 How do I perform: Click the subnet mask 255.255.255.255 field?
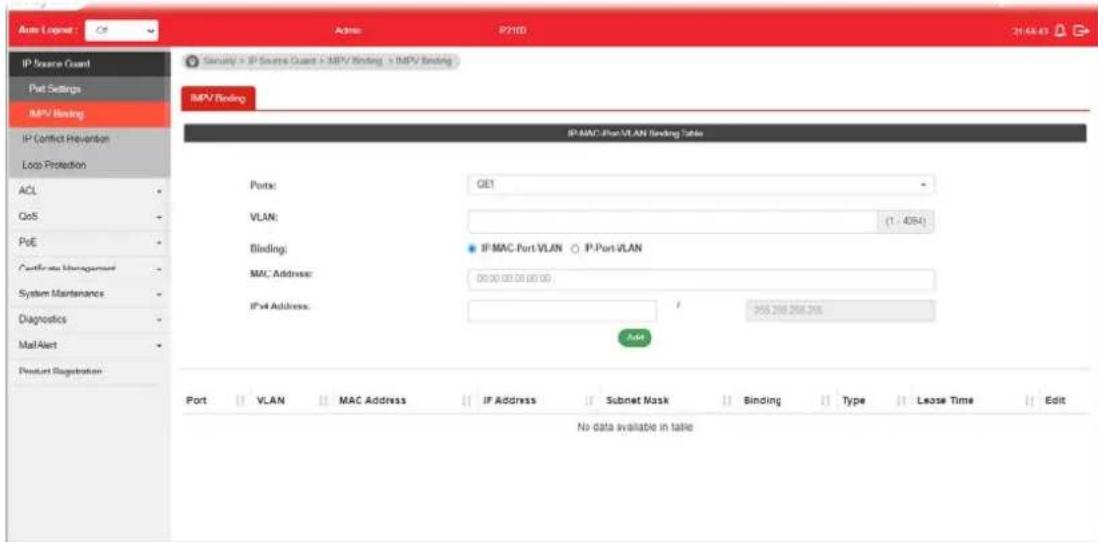(838, 311)
